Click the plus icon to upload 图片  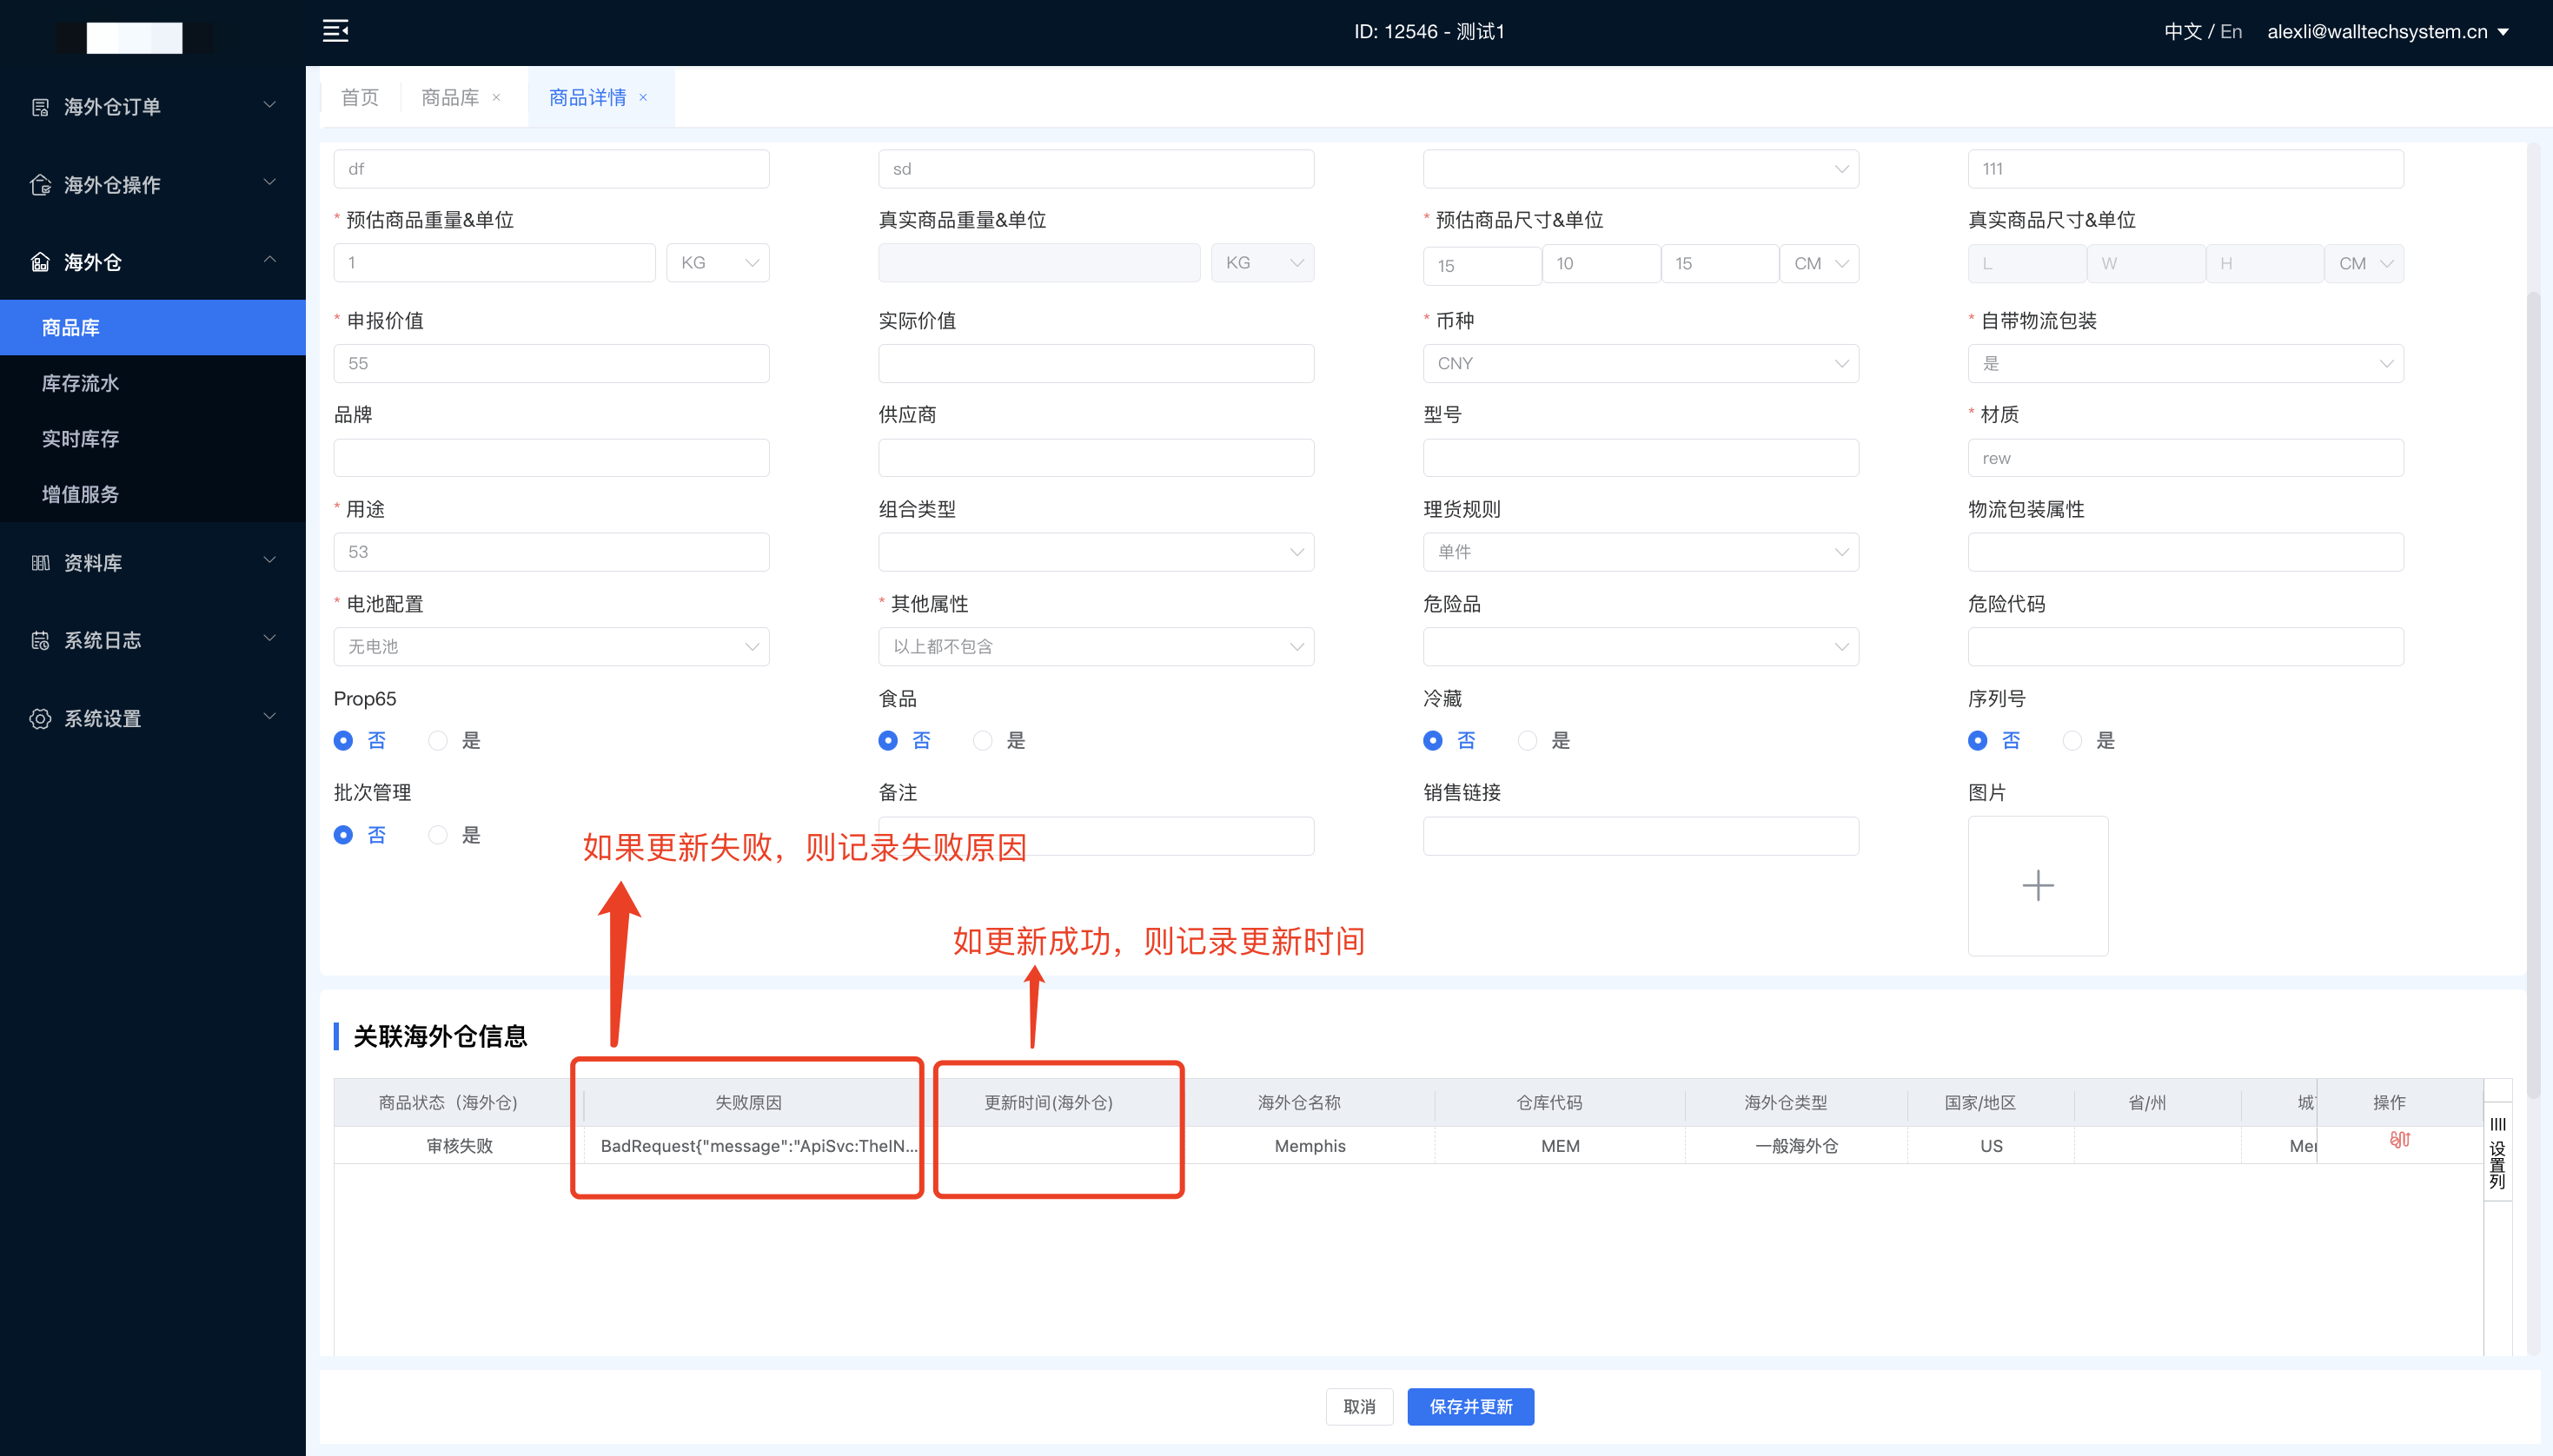[x=2037, y=885]
